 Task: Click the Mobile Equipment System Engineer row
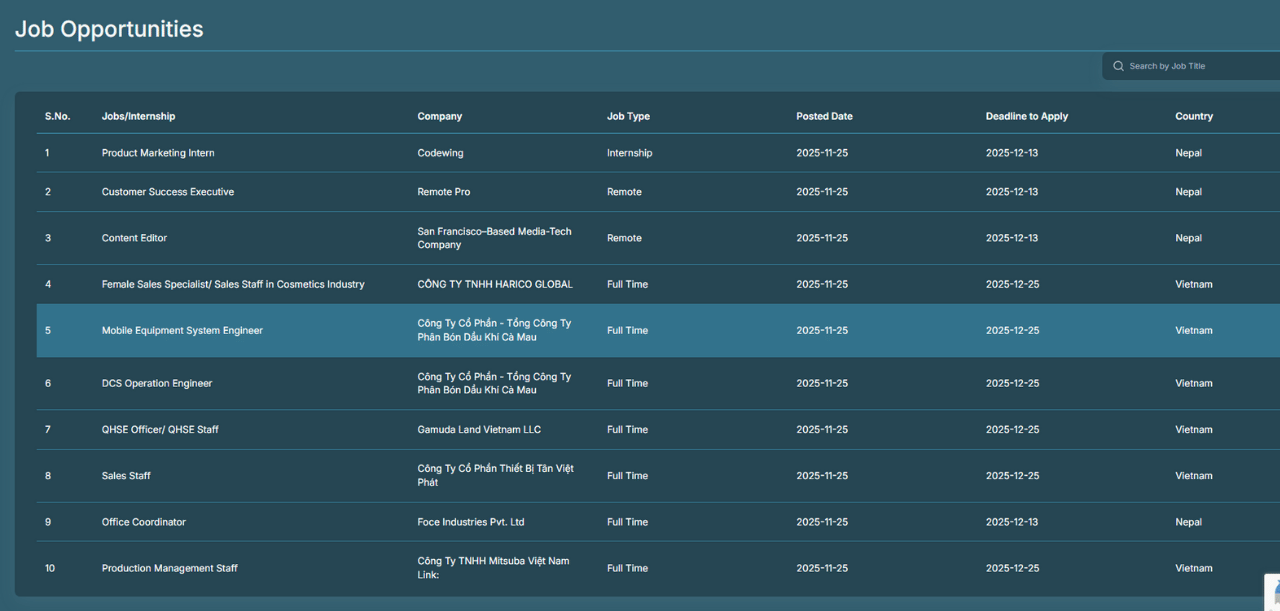(182, 331)
